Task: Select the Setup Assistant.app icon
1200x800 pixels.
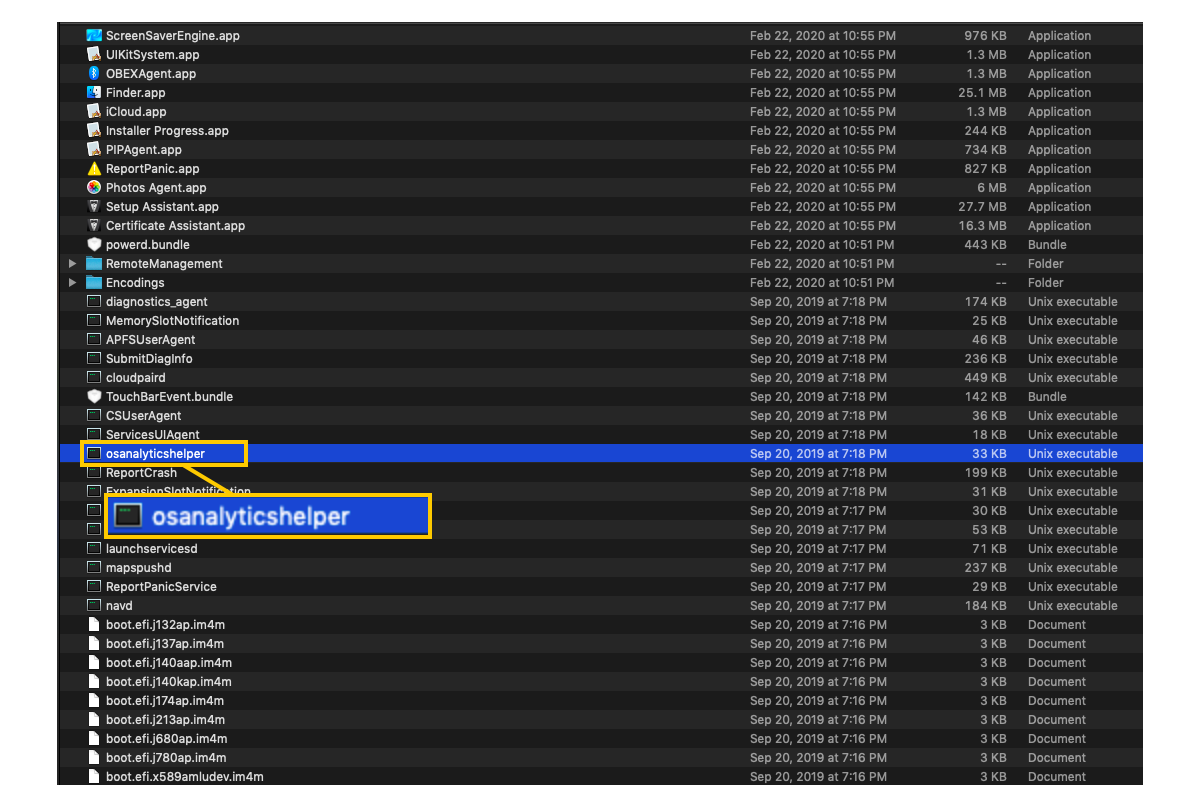Action: [94, 206]
